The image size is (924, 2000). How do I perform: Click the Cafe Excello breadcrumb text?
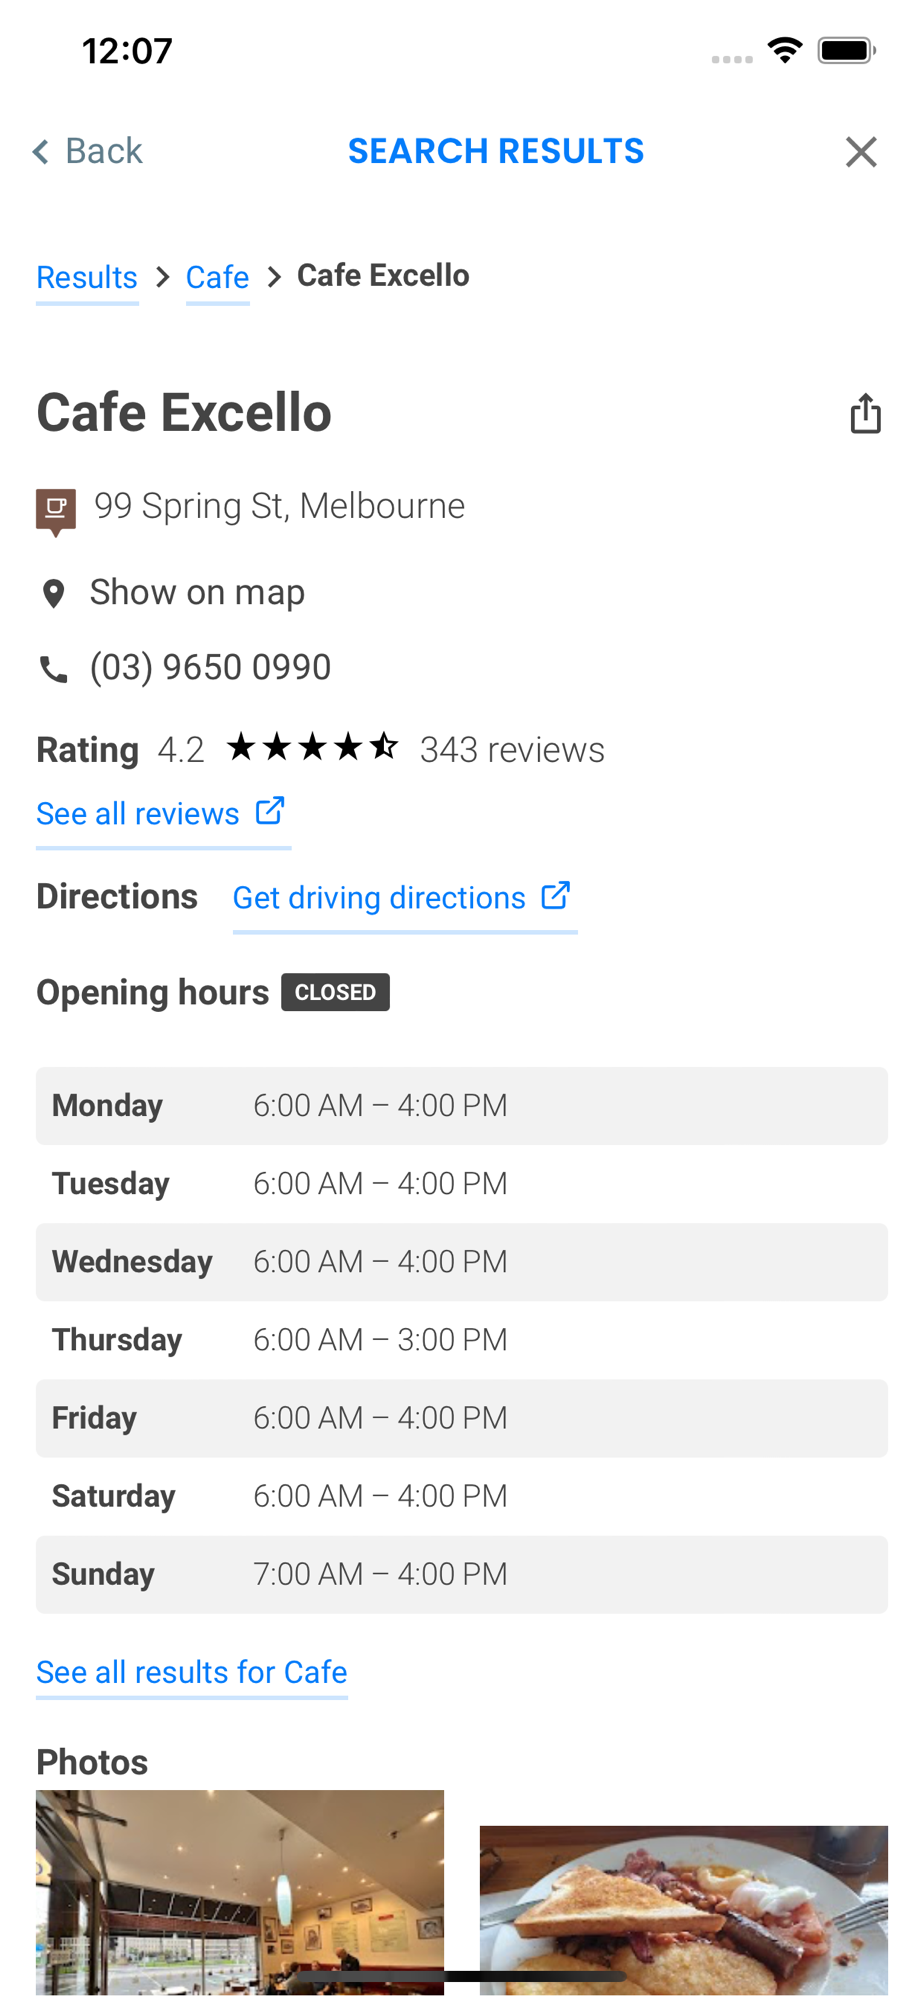(383, 275)
